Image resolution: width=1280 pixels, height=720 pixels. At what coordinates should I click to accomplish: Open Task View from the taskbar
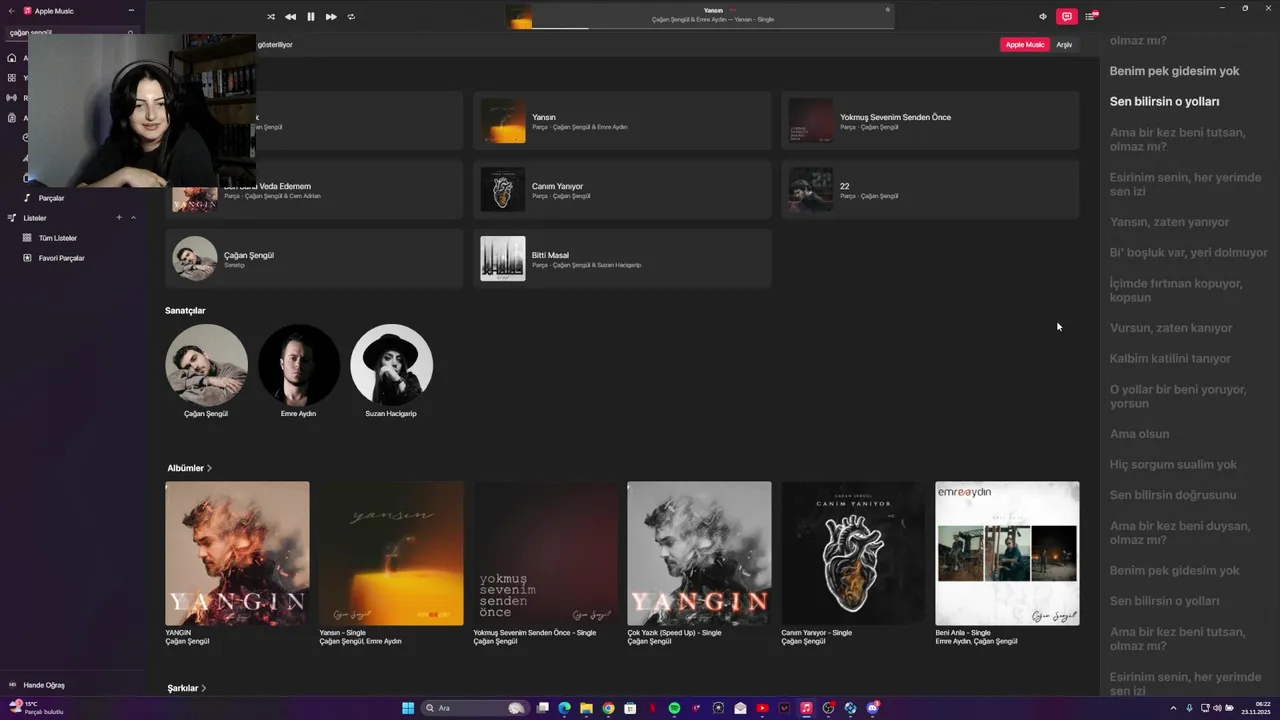pyautogui.click(x=542, y=708)
